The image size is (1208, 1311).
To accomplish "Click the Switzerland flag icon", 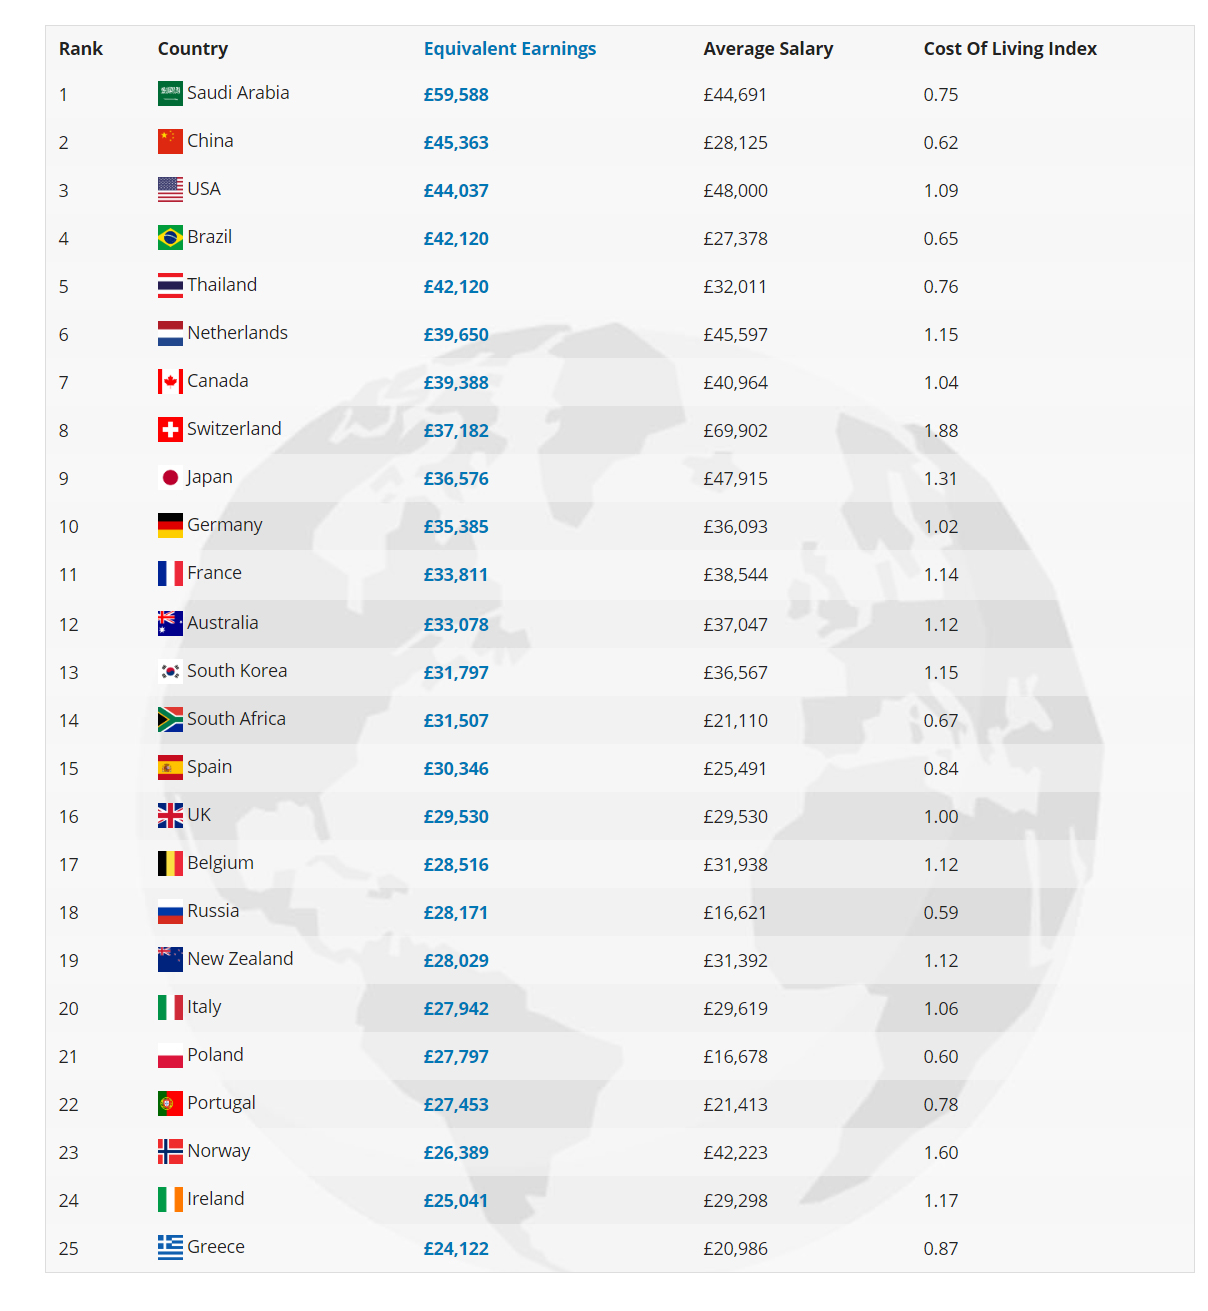I will point(170,430).
